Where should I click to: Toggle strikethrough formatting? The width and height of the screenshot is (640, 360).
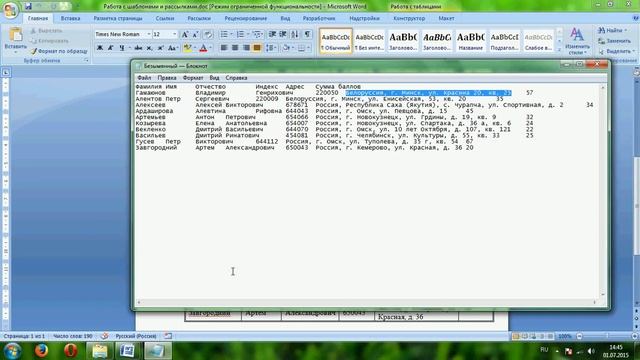click(x=138, y=48)
